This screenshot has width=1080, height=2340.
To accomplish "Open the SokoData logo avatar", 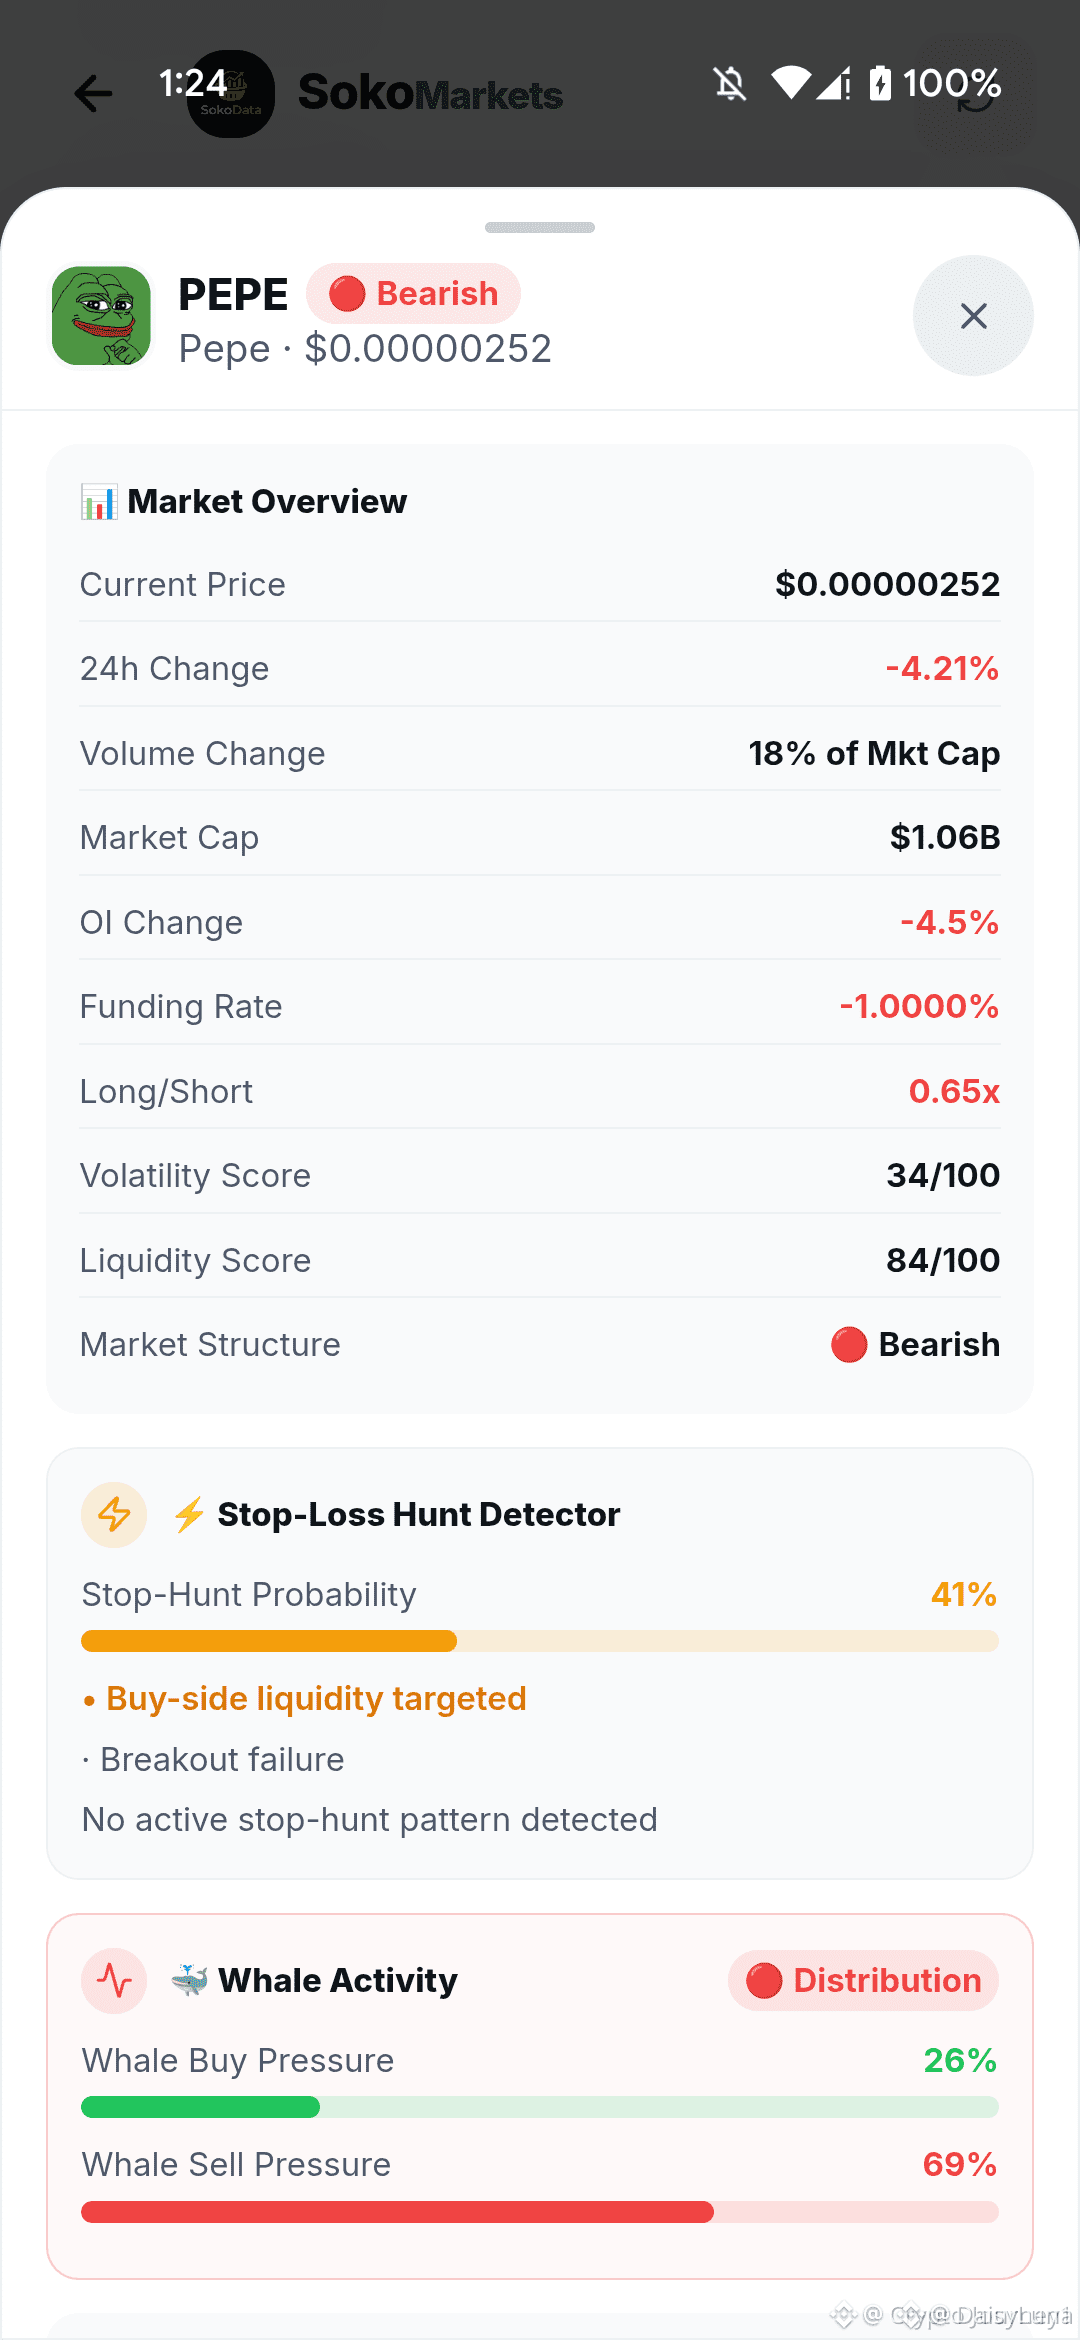I will [x=231, y=94].
